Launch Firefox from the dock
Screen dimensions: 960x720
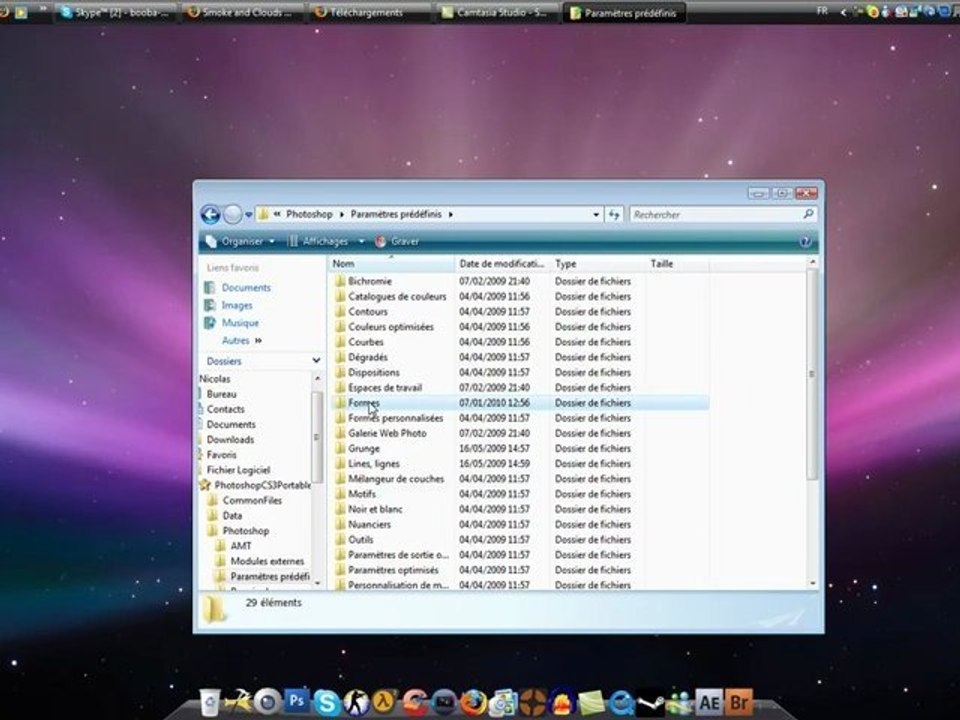coord(473,702)
